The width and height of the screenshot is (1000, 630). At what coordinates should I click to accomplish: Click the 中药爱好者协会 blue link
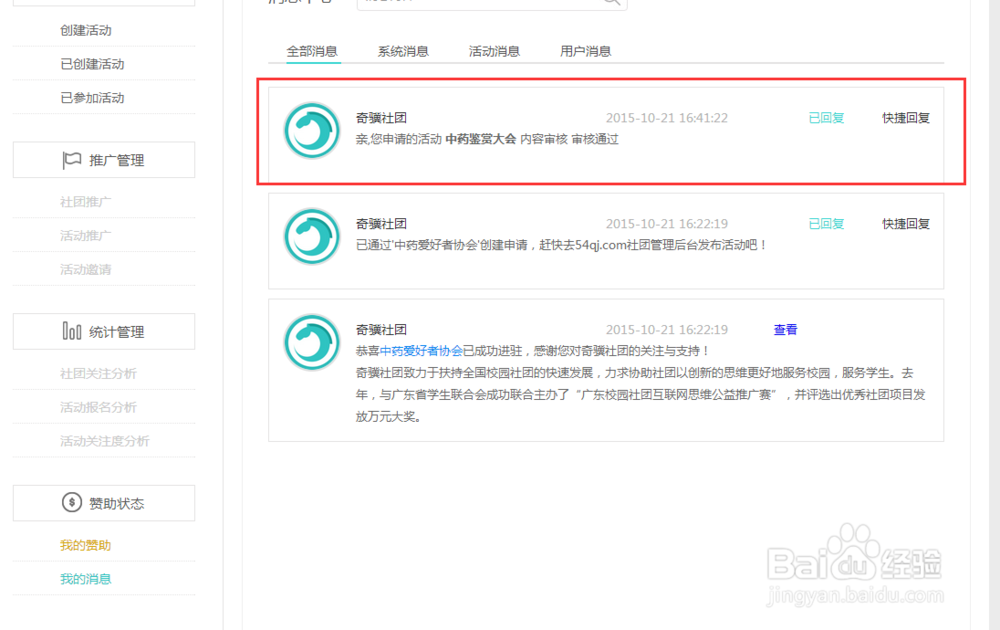coord(433,351)
